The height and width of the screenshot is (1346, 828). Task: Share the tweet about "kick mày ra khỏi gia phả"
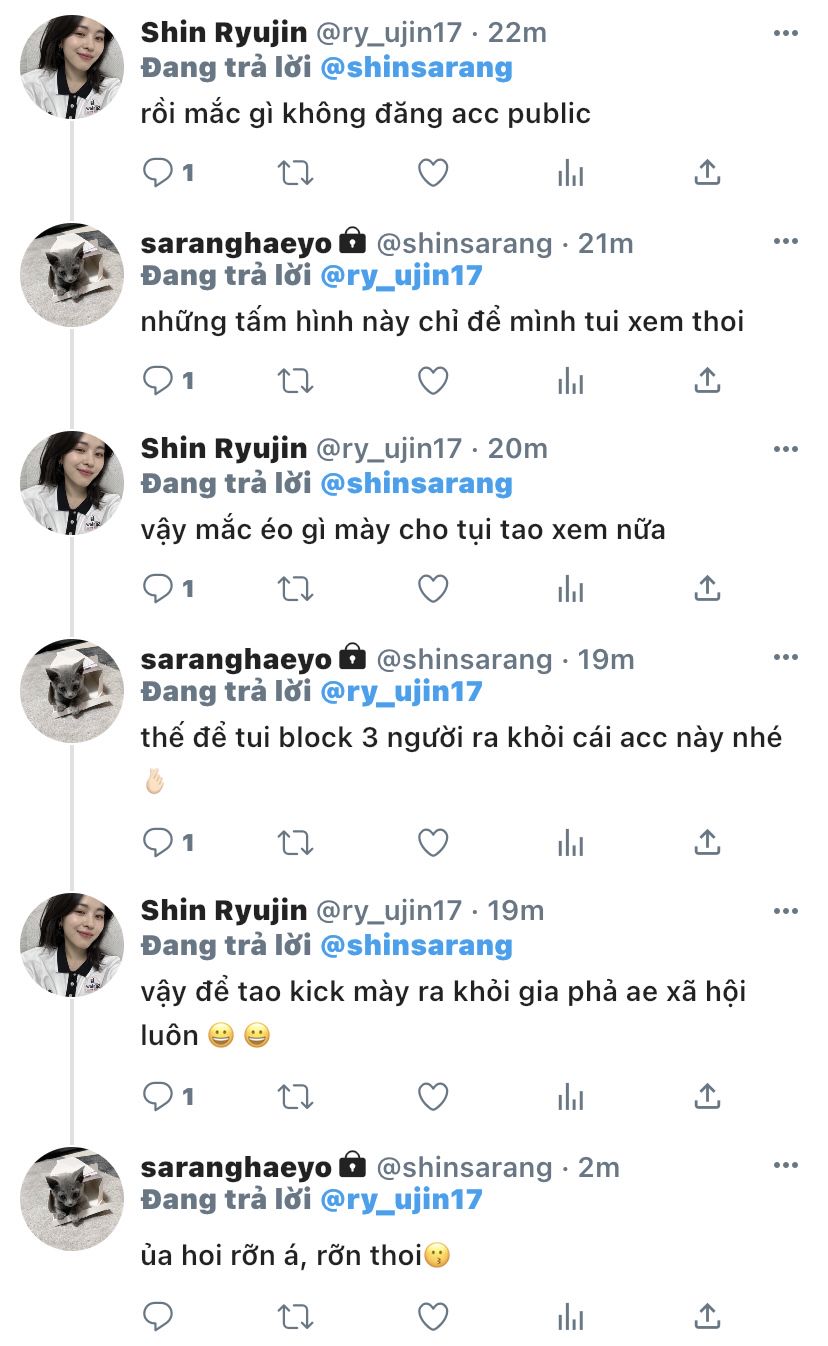[707, 1097]
